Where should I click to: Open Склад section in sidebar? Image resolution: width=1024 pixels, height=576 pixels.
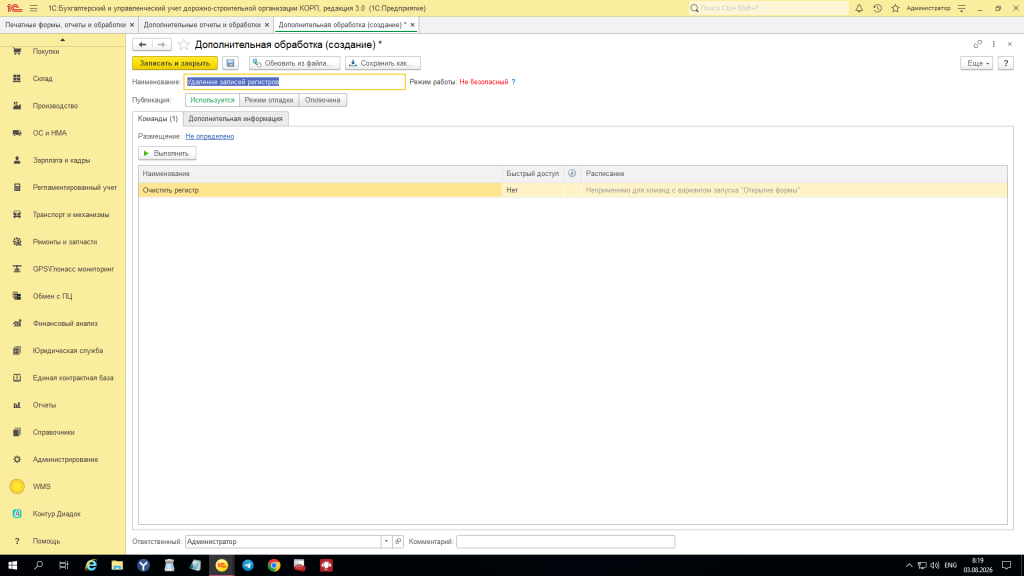(42, 78)
